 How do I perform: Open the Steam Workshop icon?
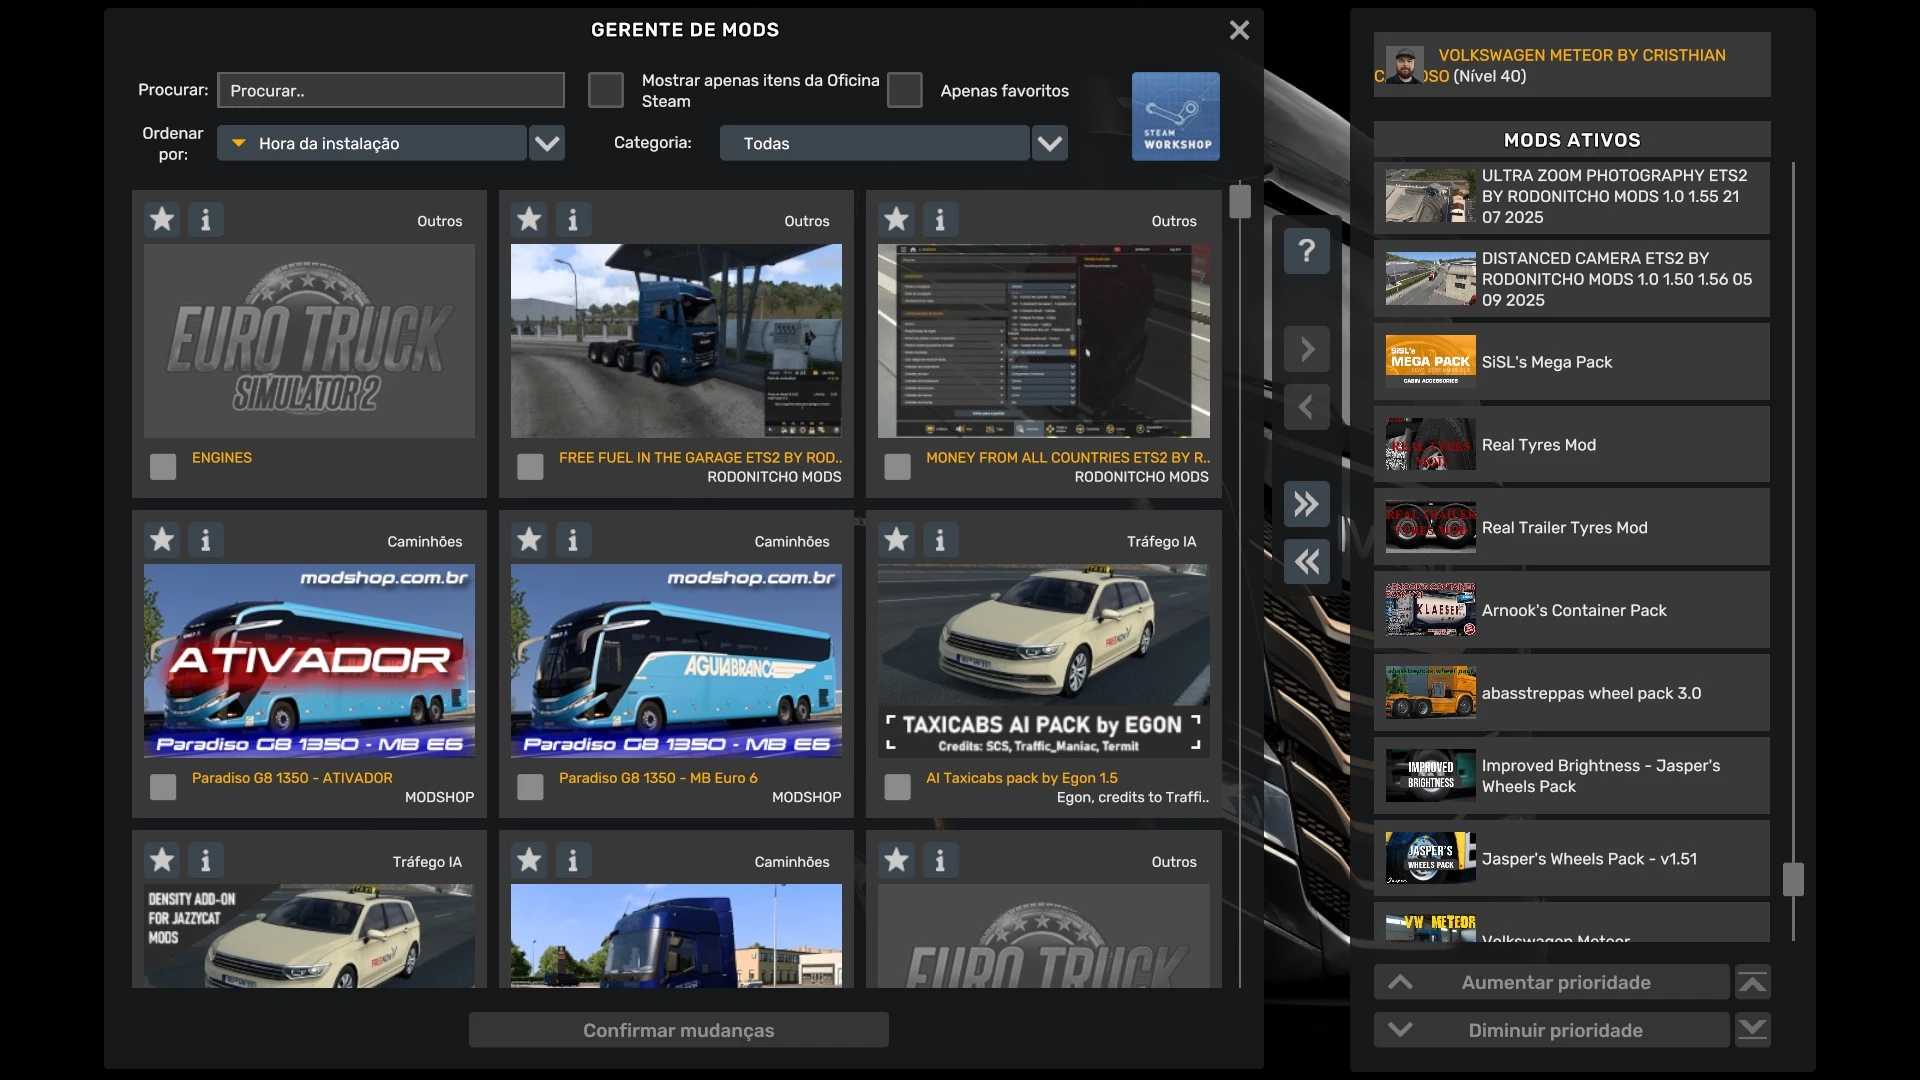(x=1175, y=116)
